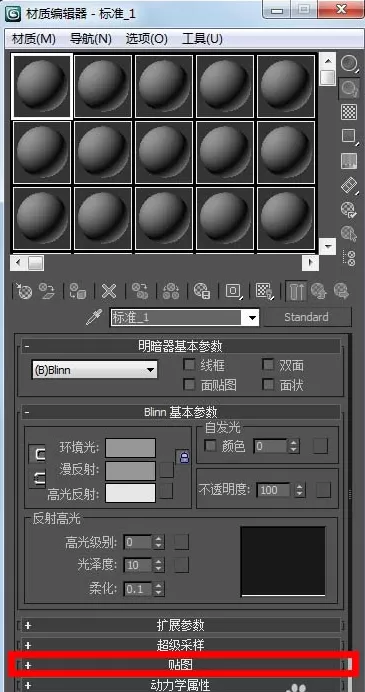Pick material with the eyedropper icon
This screenshot has width=365, height=692.
94,317
